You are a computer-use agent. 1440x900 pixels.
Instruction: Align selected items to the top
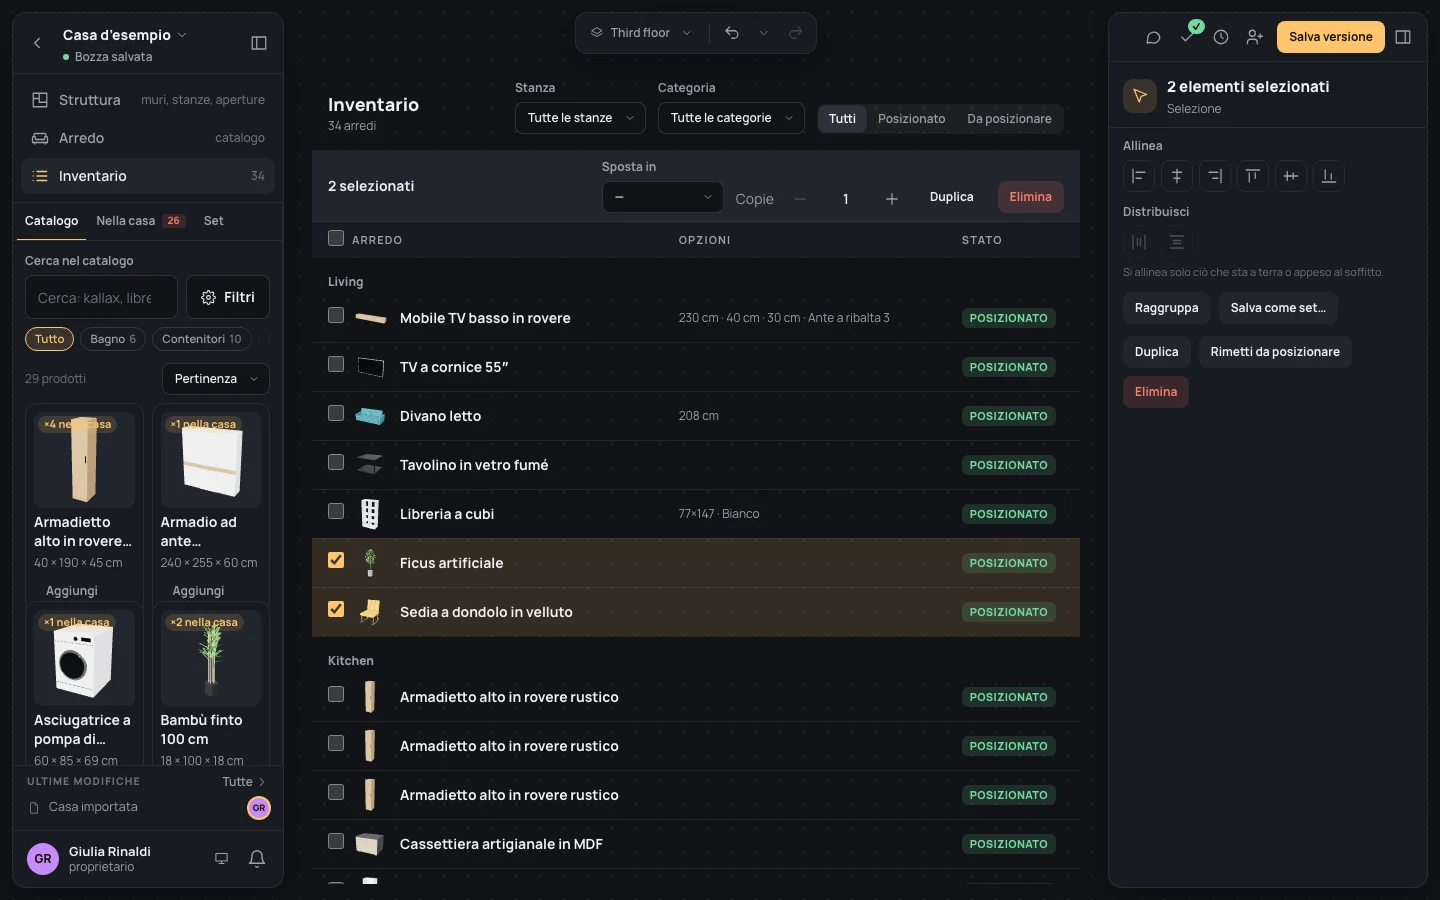click(1253, 176)
